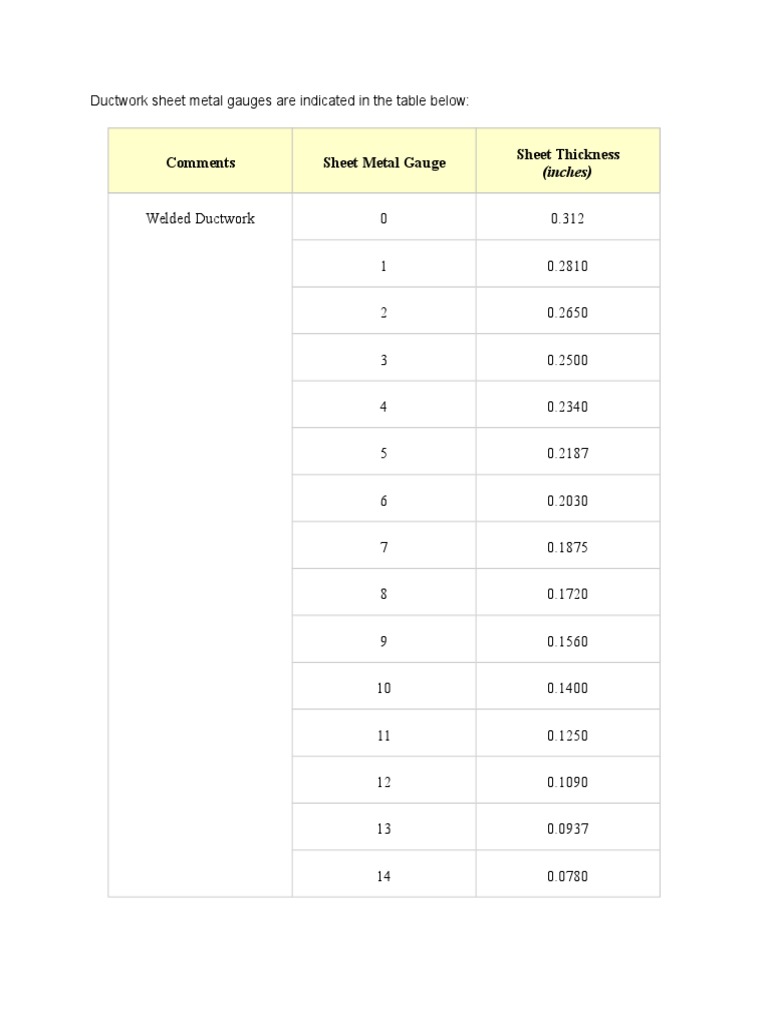Screen dimensions: 768x1024
Task: Select the 0.2500 thickness value
Action: (x=567, y=360)
